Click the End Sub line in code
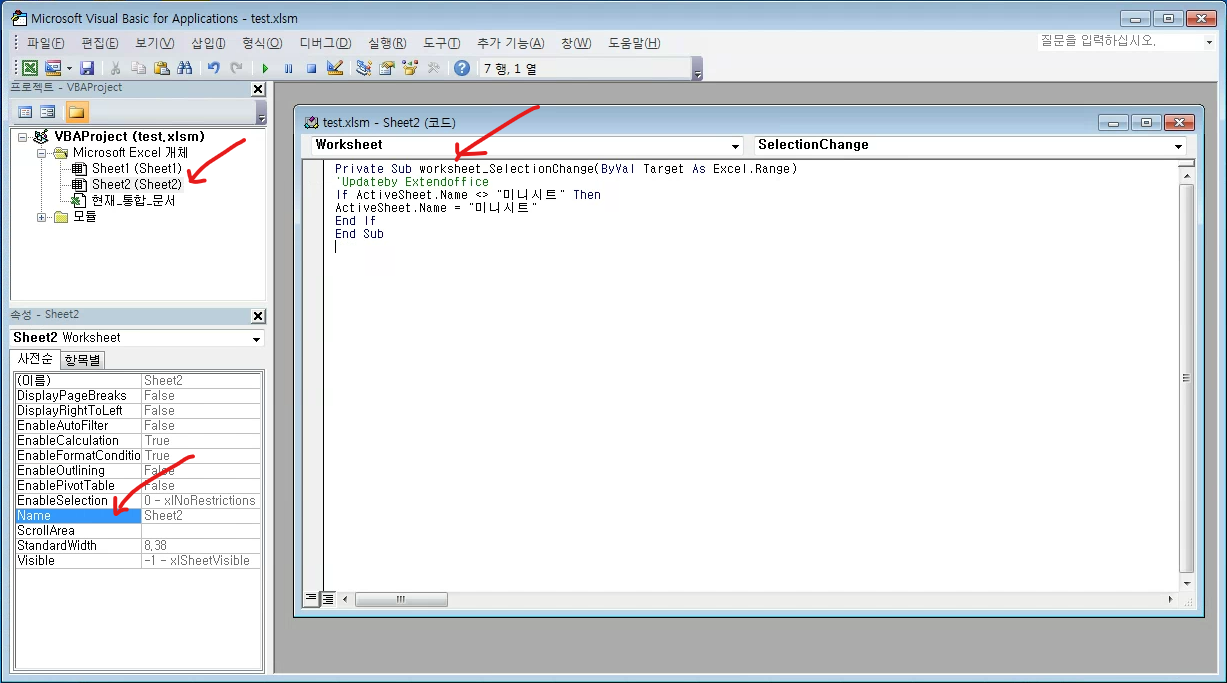This screenshot has width=1227, height=683. [x=359, y=234]
